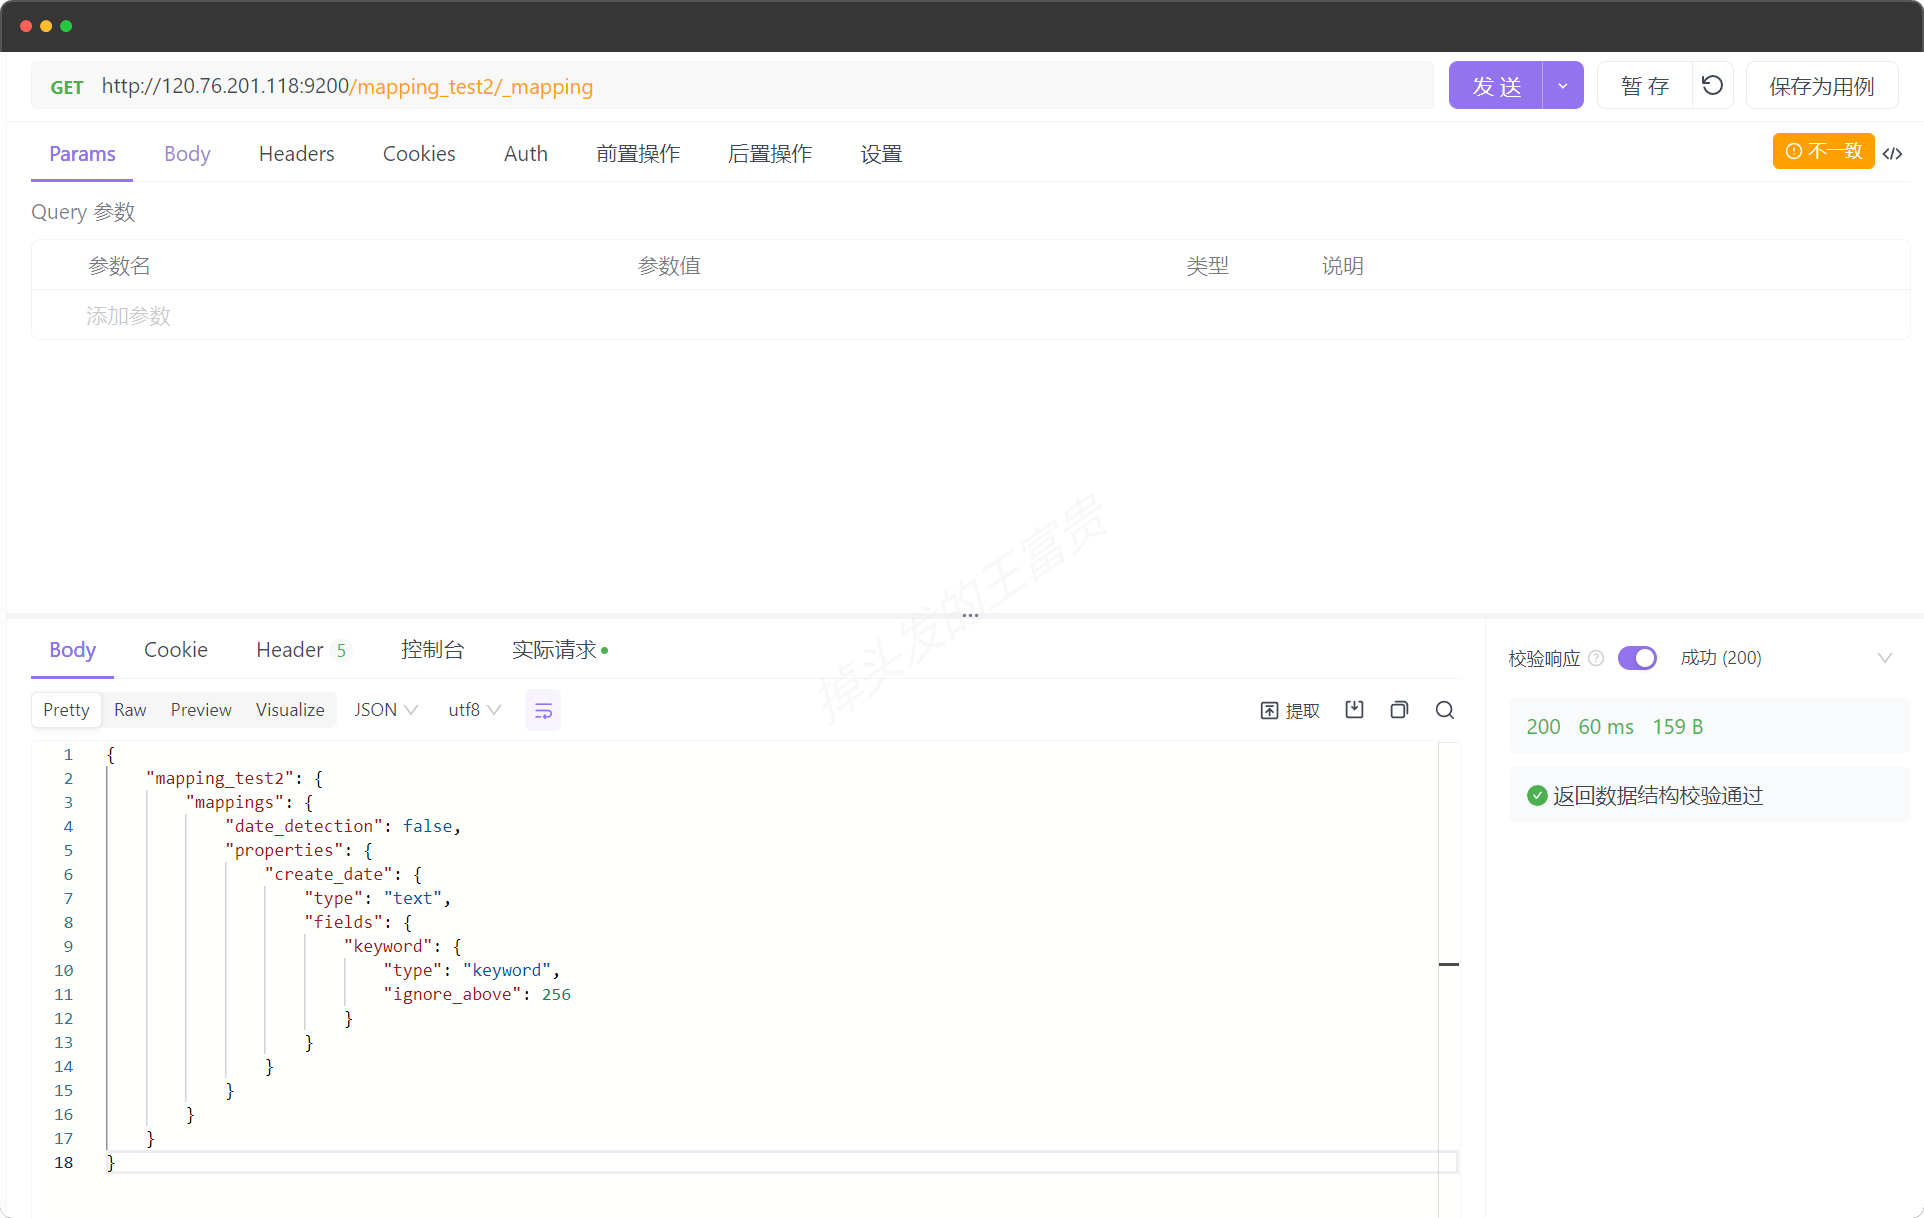Open the code generation icon
1924x1218 pixels.
[1892, 153]
